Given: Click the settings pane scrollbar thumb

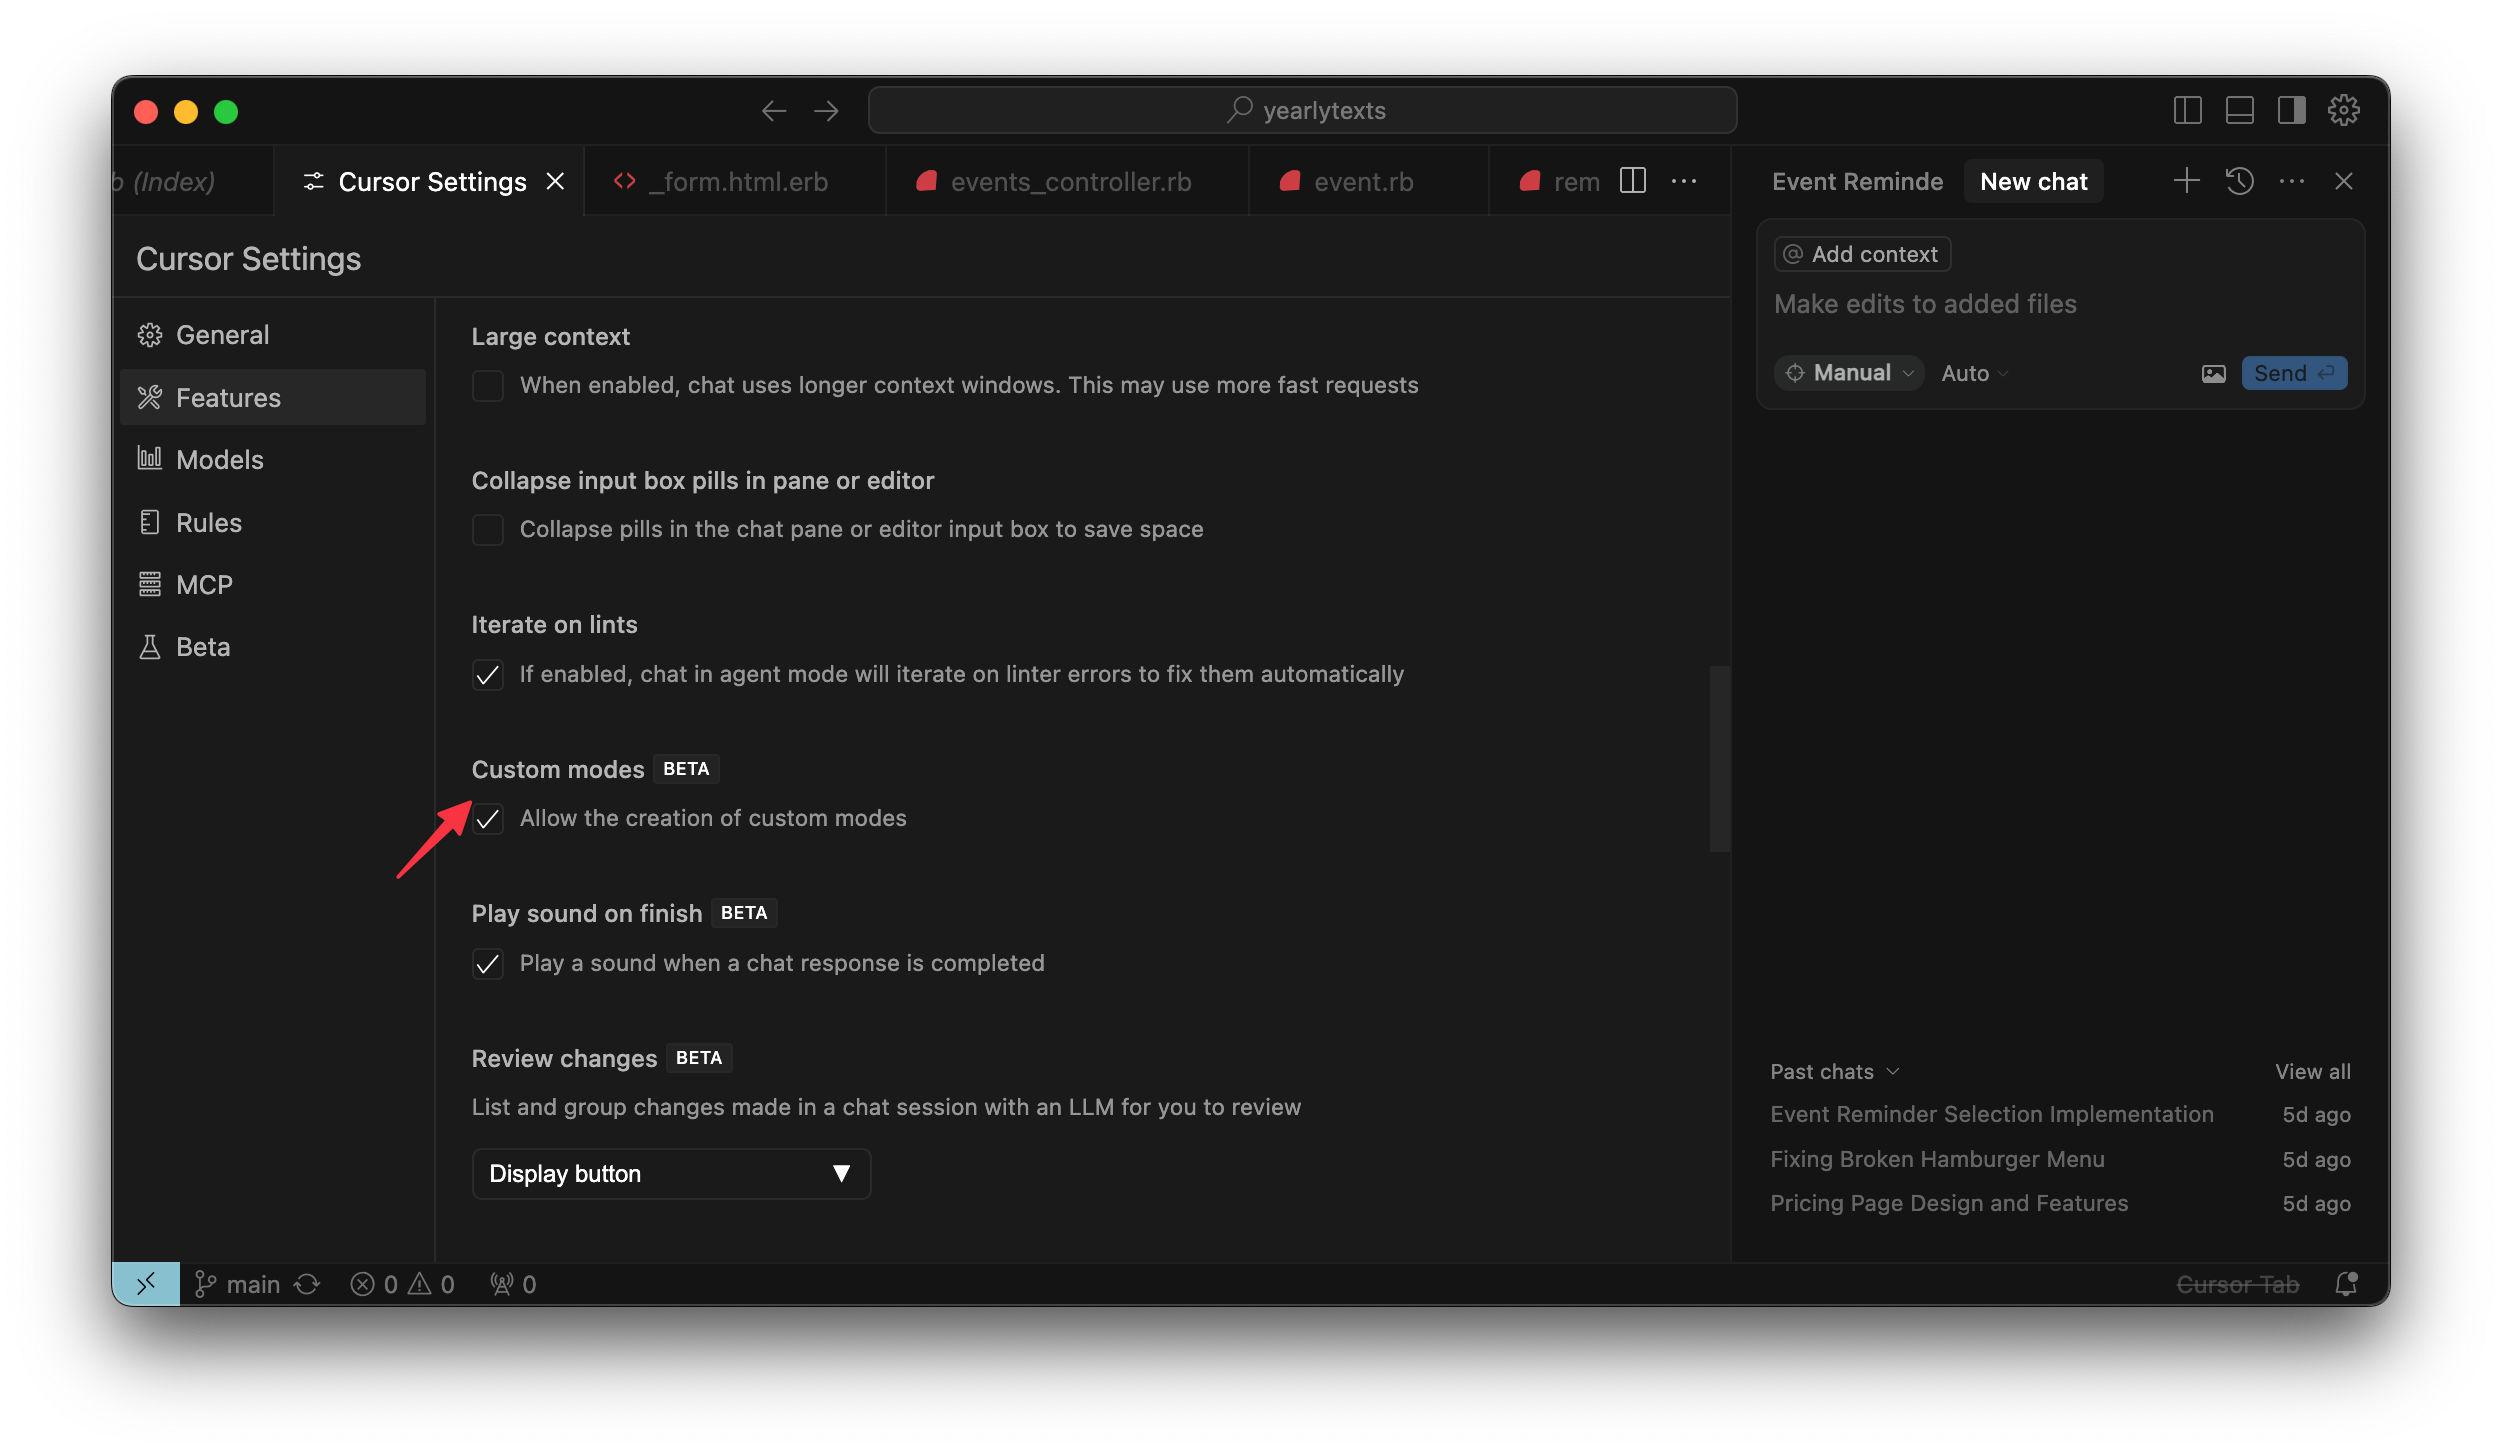Looking at the screenshot, I should point(1720,758).
